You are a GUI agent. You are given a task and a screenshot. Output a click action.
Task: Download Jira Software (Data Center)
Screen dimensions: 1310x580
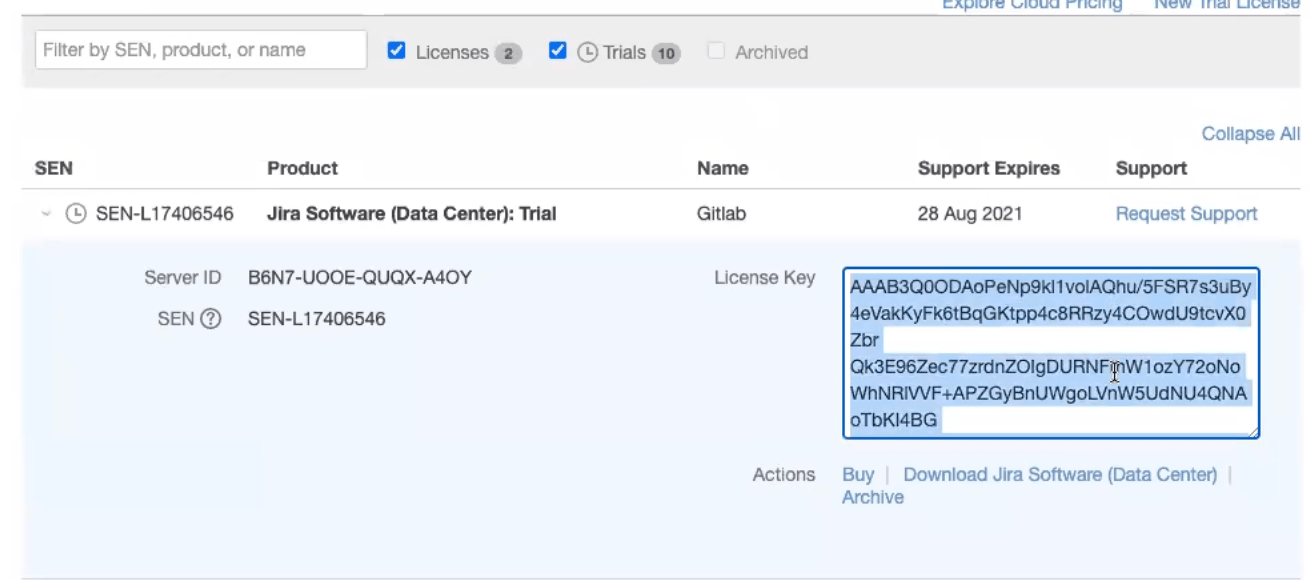(x=1060, y=474)
